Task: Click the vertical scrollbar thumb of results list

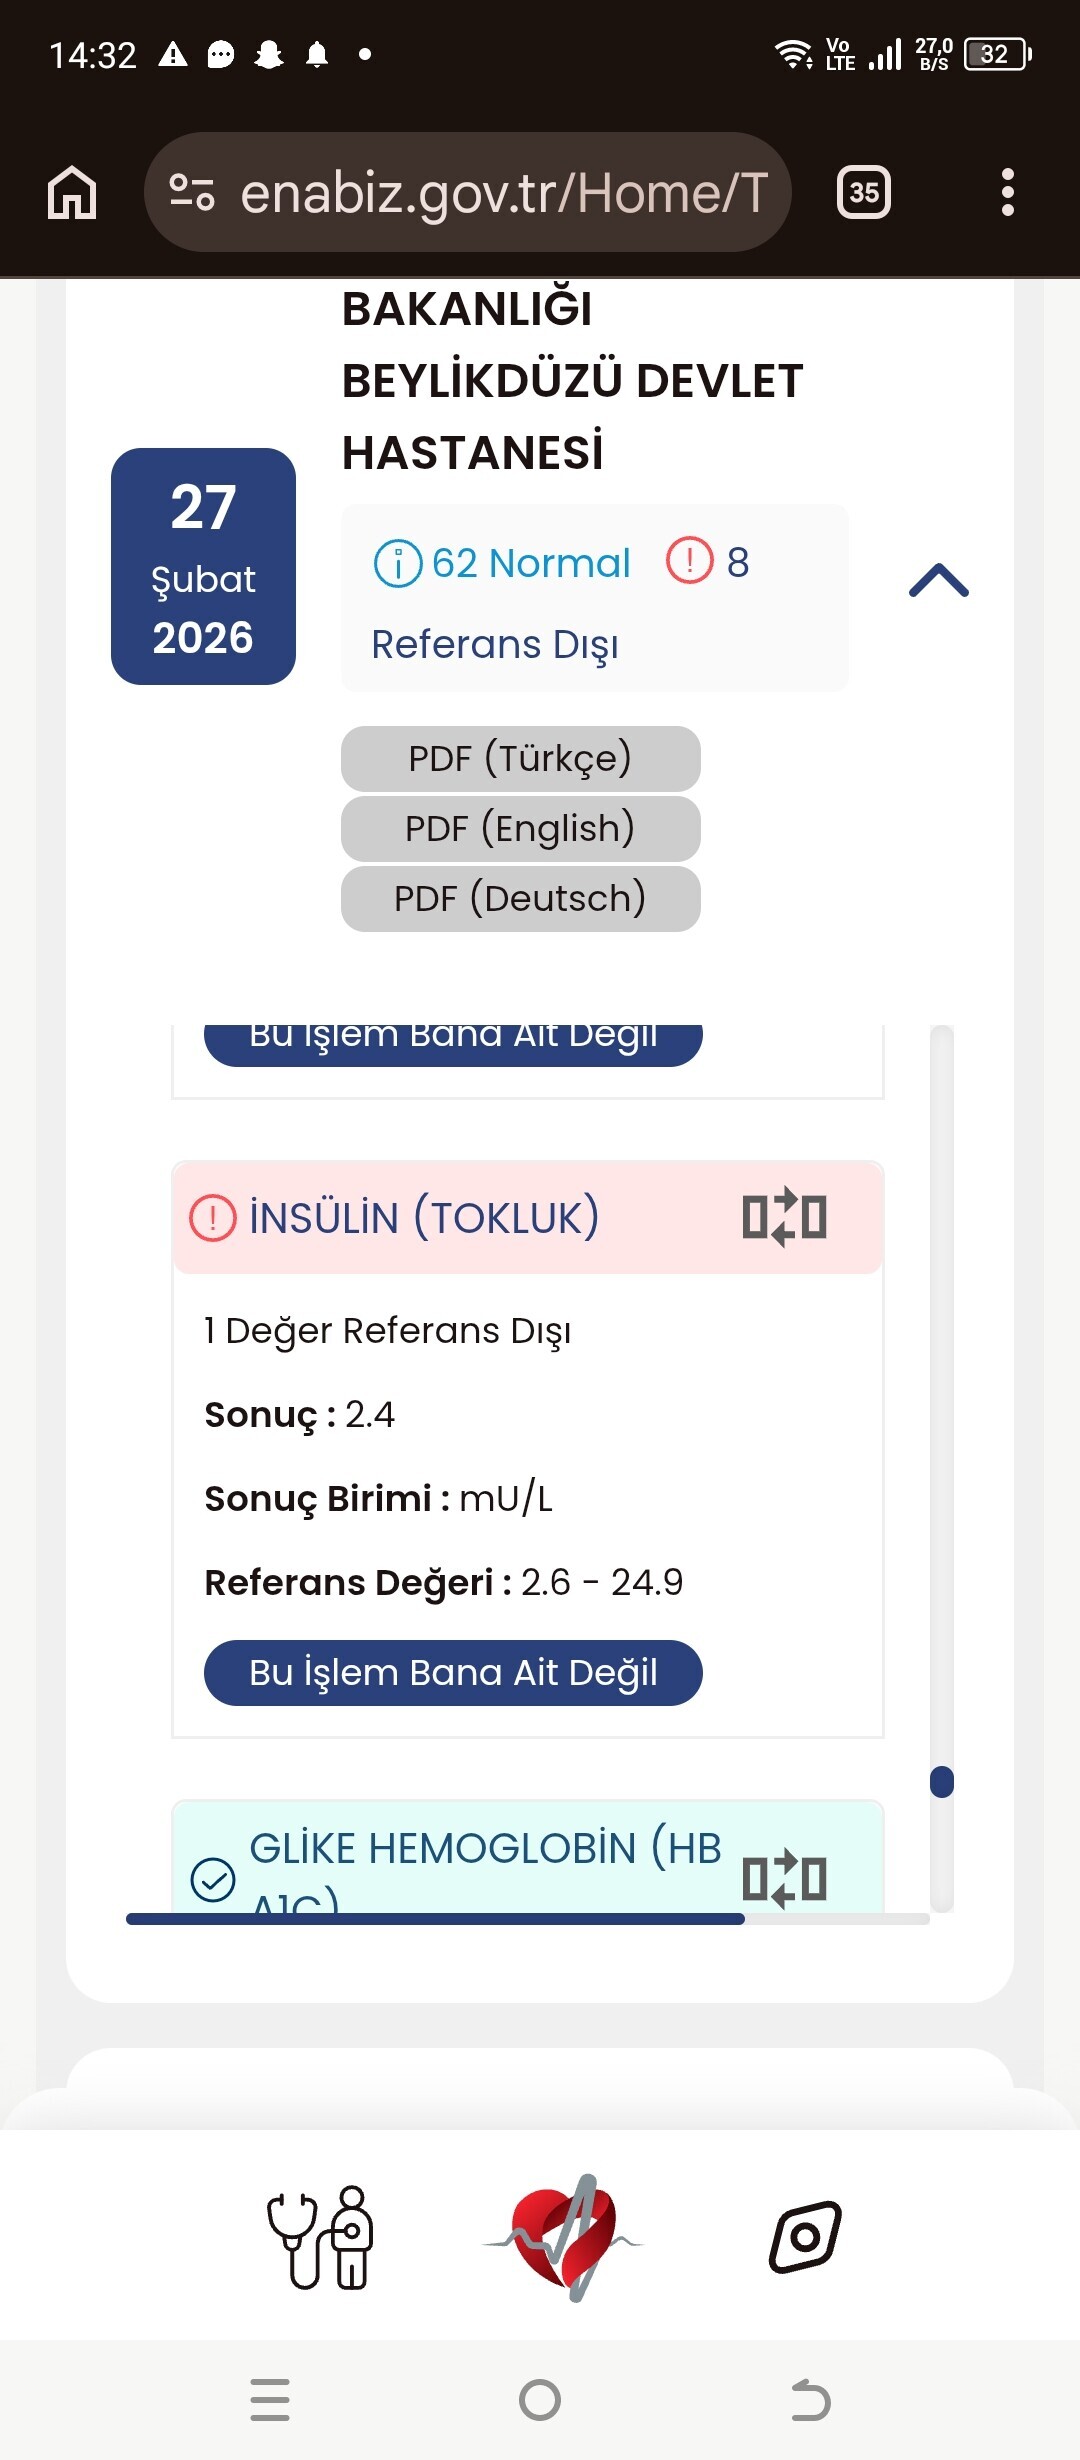Action: point(941,1782)
